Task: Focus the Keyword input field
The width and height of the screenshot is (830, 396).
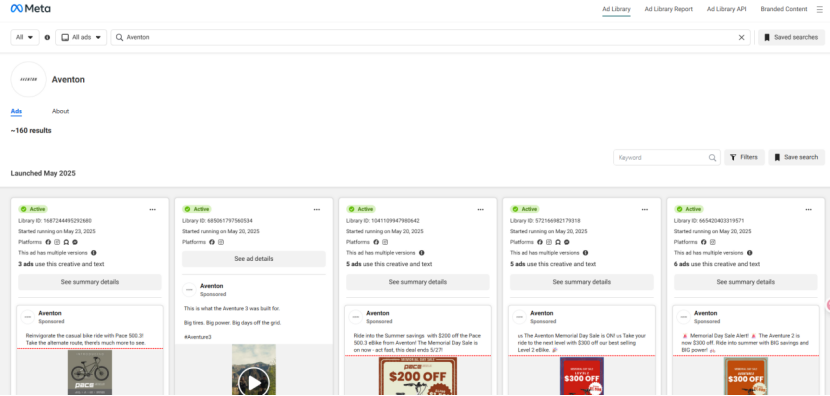Action: (666, 157)
